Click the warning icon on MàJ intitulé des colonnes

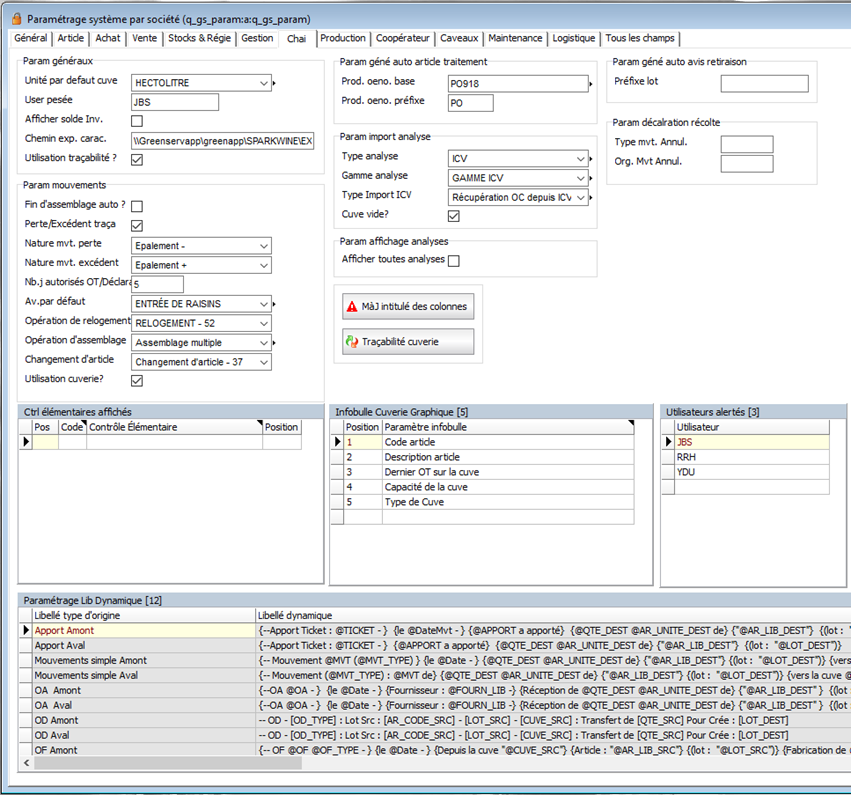click(x=351, y=307)
